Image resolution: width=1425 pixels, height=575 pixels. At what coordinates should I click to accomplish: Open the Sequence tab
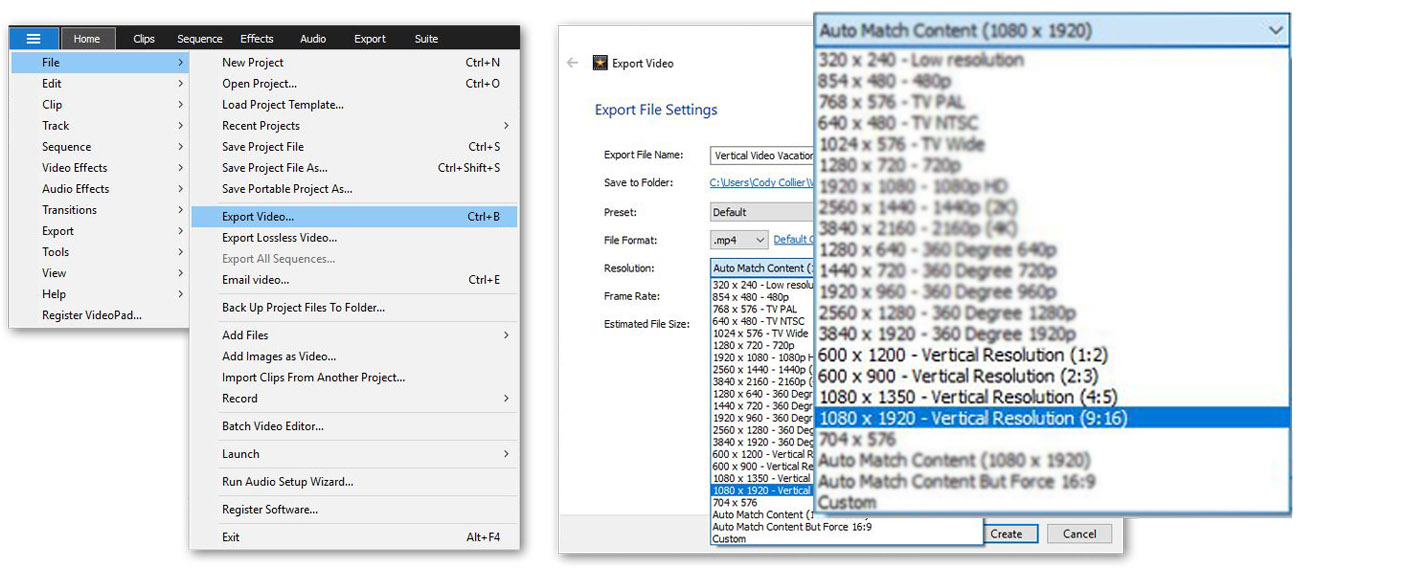coord(200,39)
